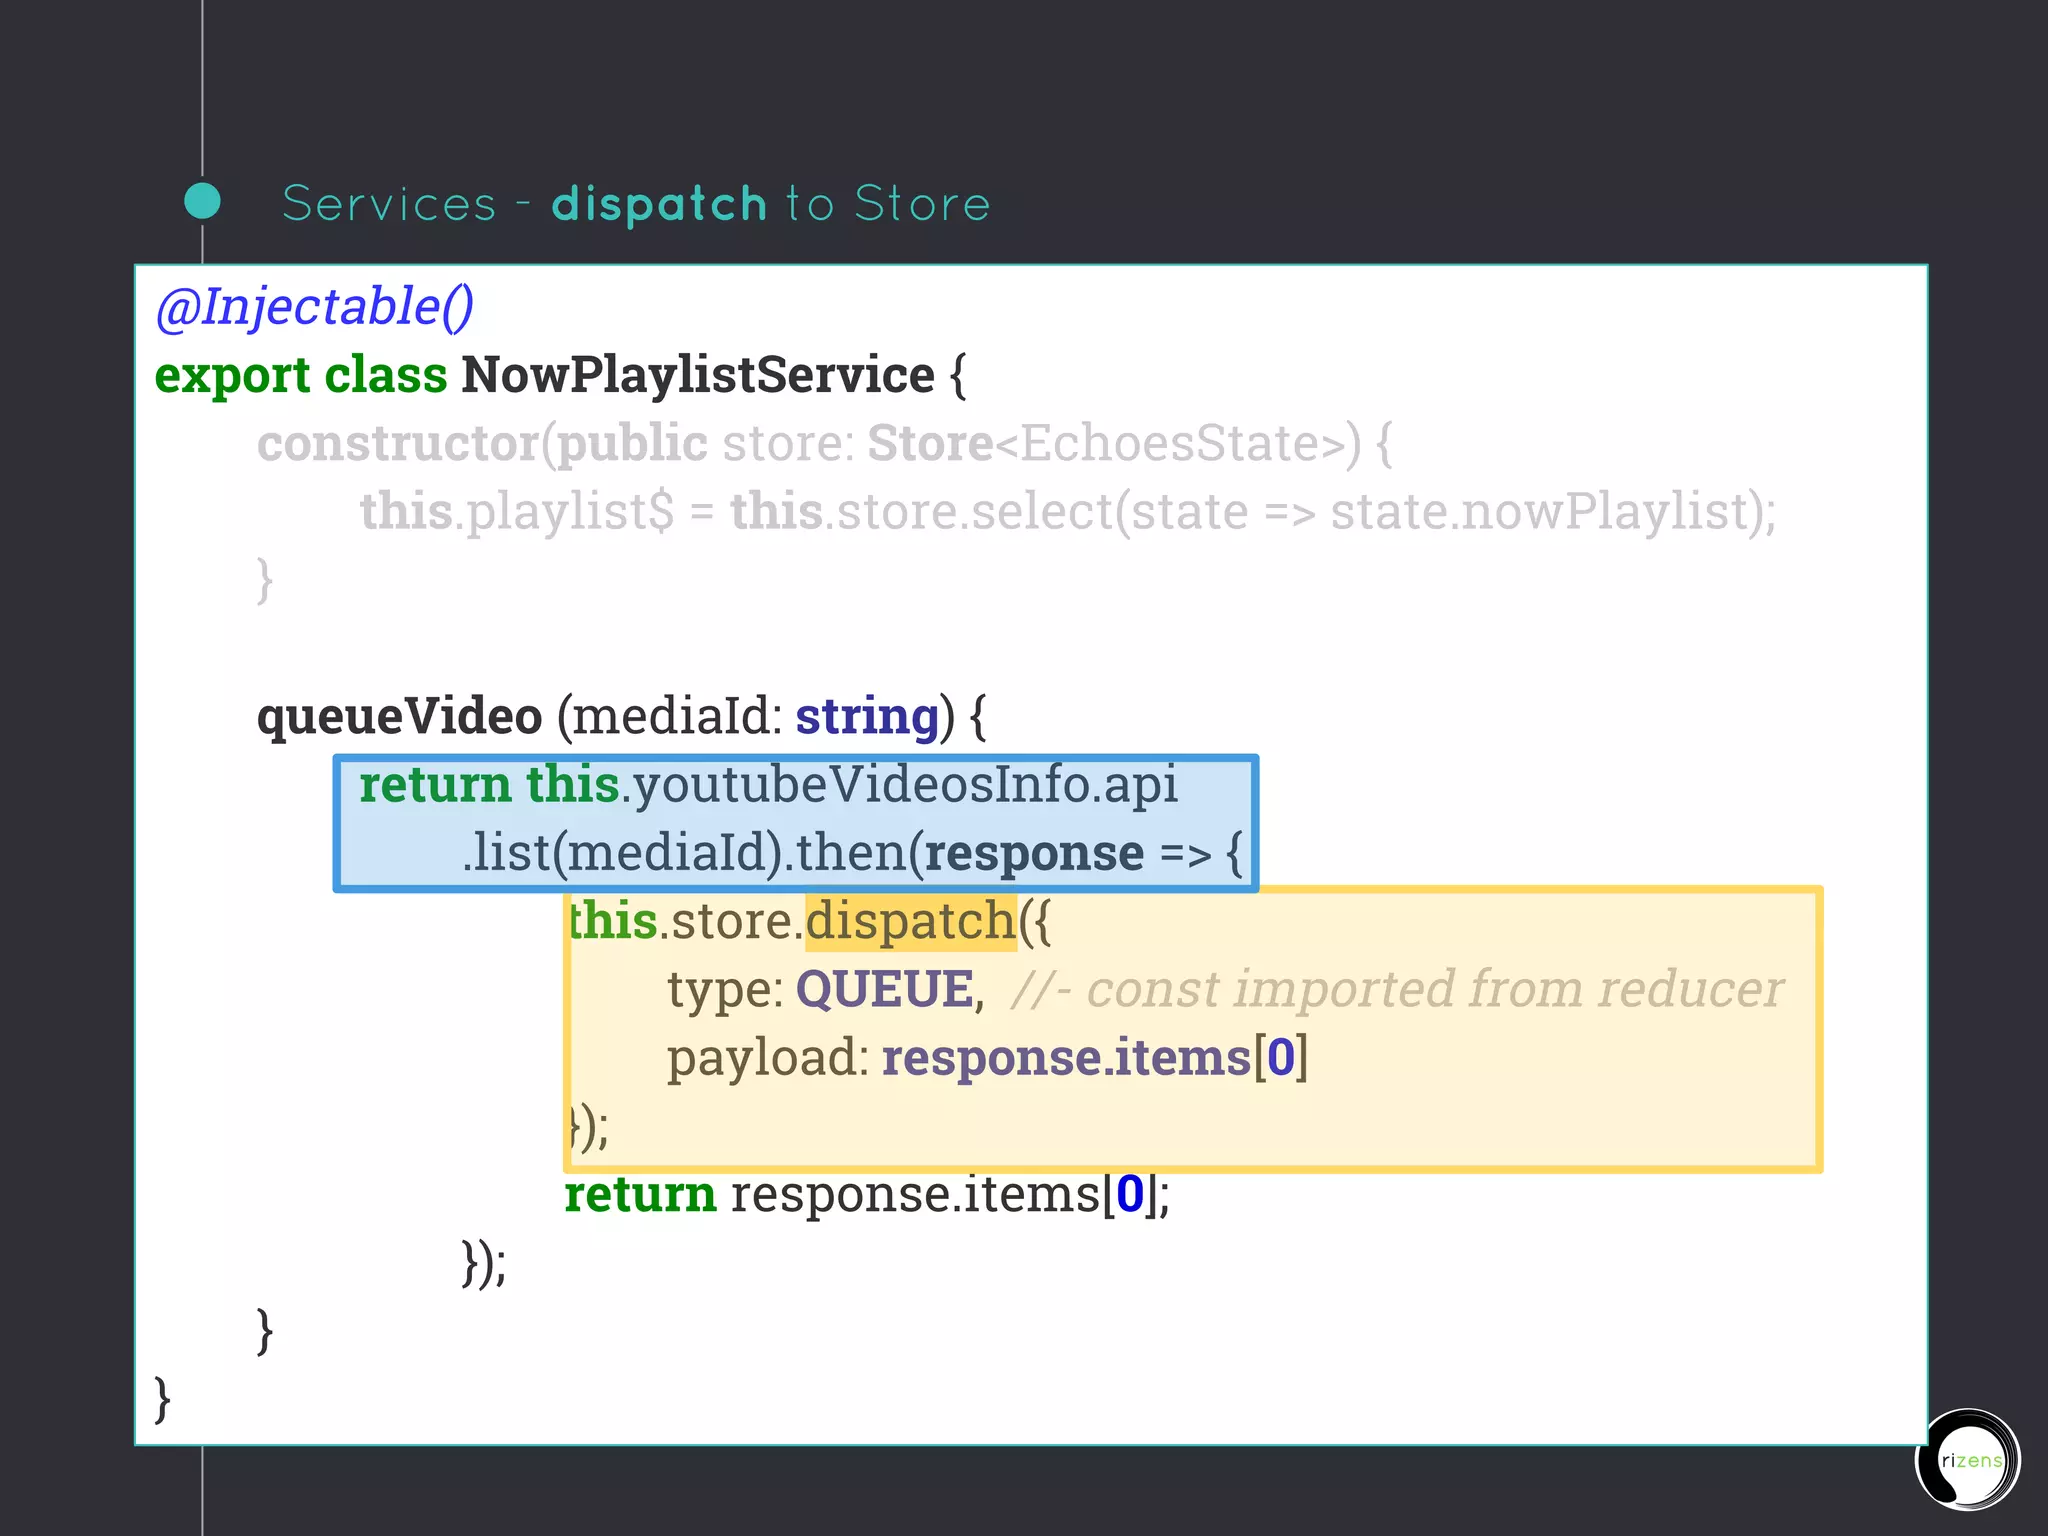The image size is (2048, 1536).
Task: Click the 'constructor(public store: Store<EchoesState>)' line
Action: [825, 443]
